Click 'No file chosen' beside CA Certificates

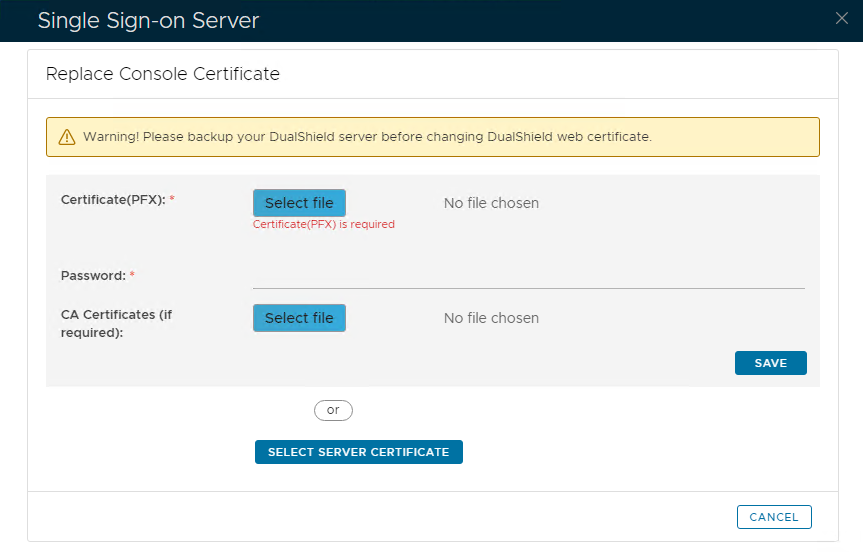[x=491, y=318]
